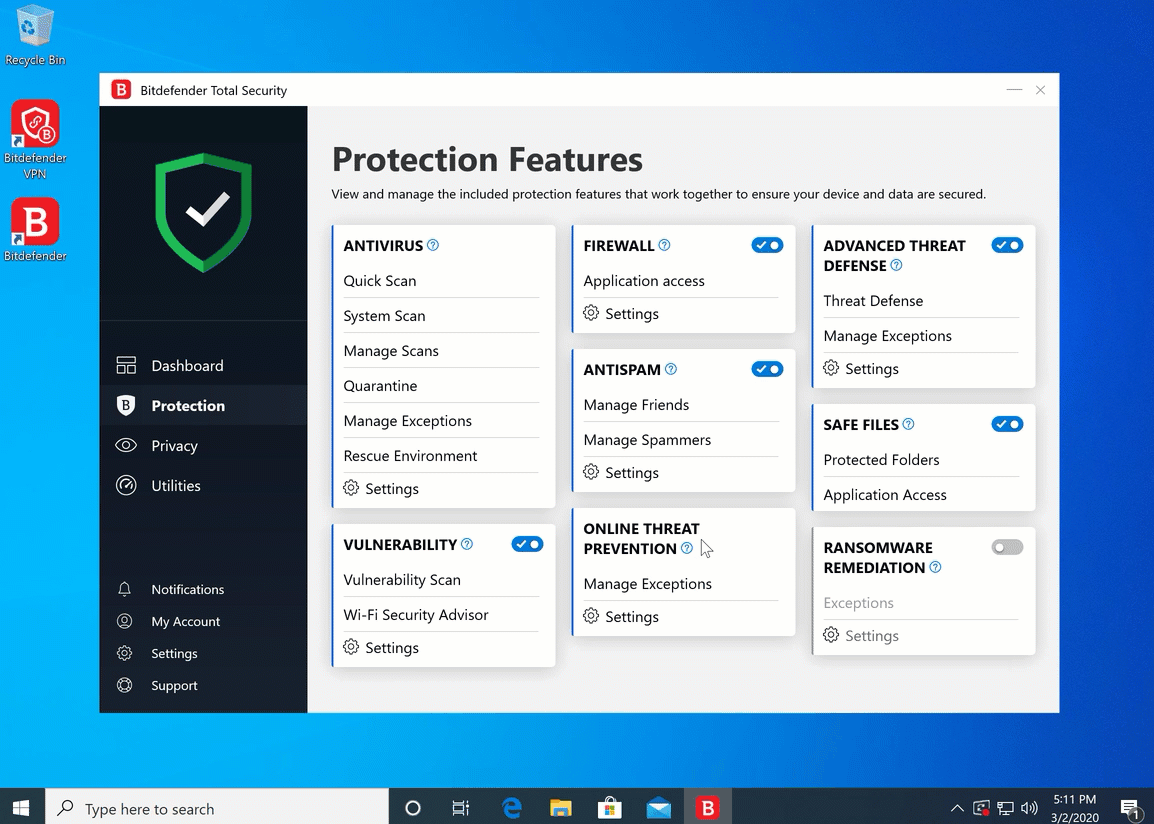Toggle the Safe Files switch
Viewport: 1154px width, 824px height.
1007,424
